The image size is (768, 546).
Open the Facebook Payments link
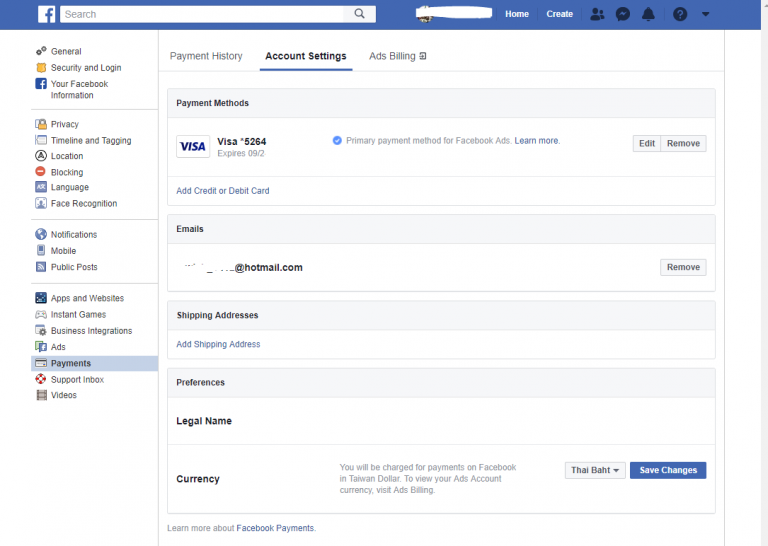click(x=275, y=528)
